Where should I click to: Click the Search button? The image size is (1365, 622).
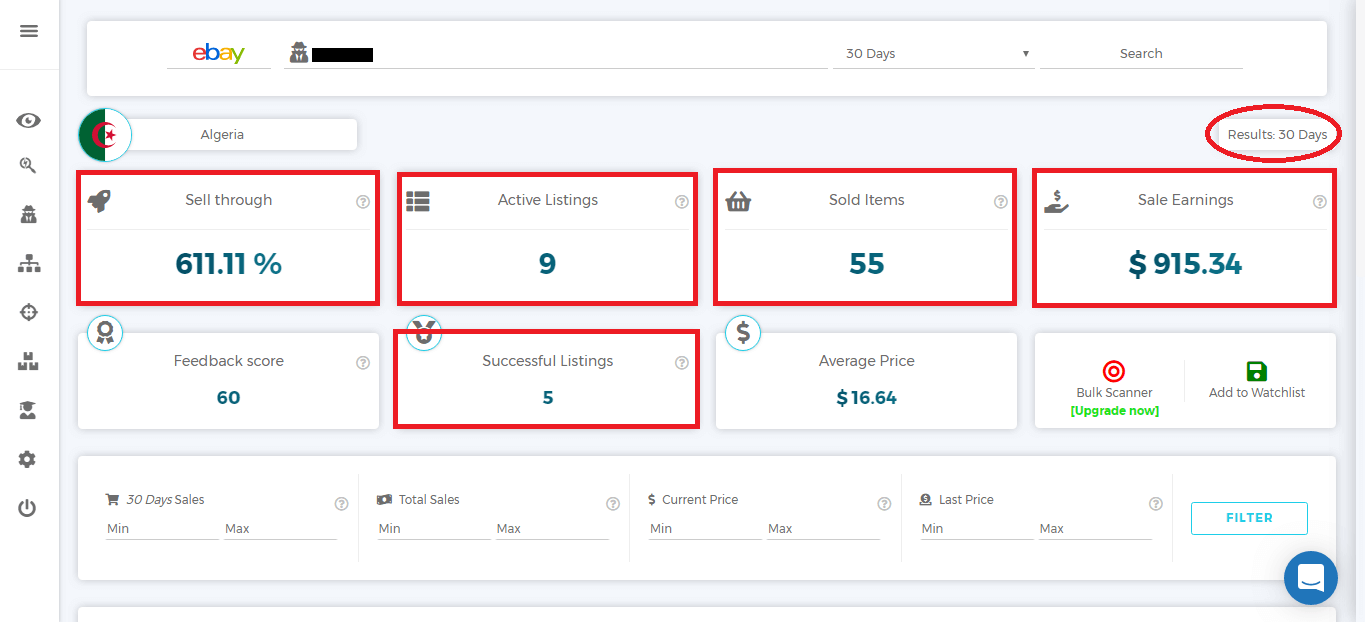tap(1141, 54)
